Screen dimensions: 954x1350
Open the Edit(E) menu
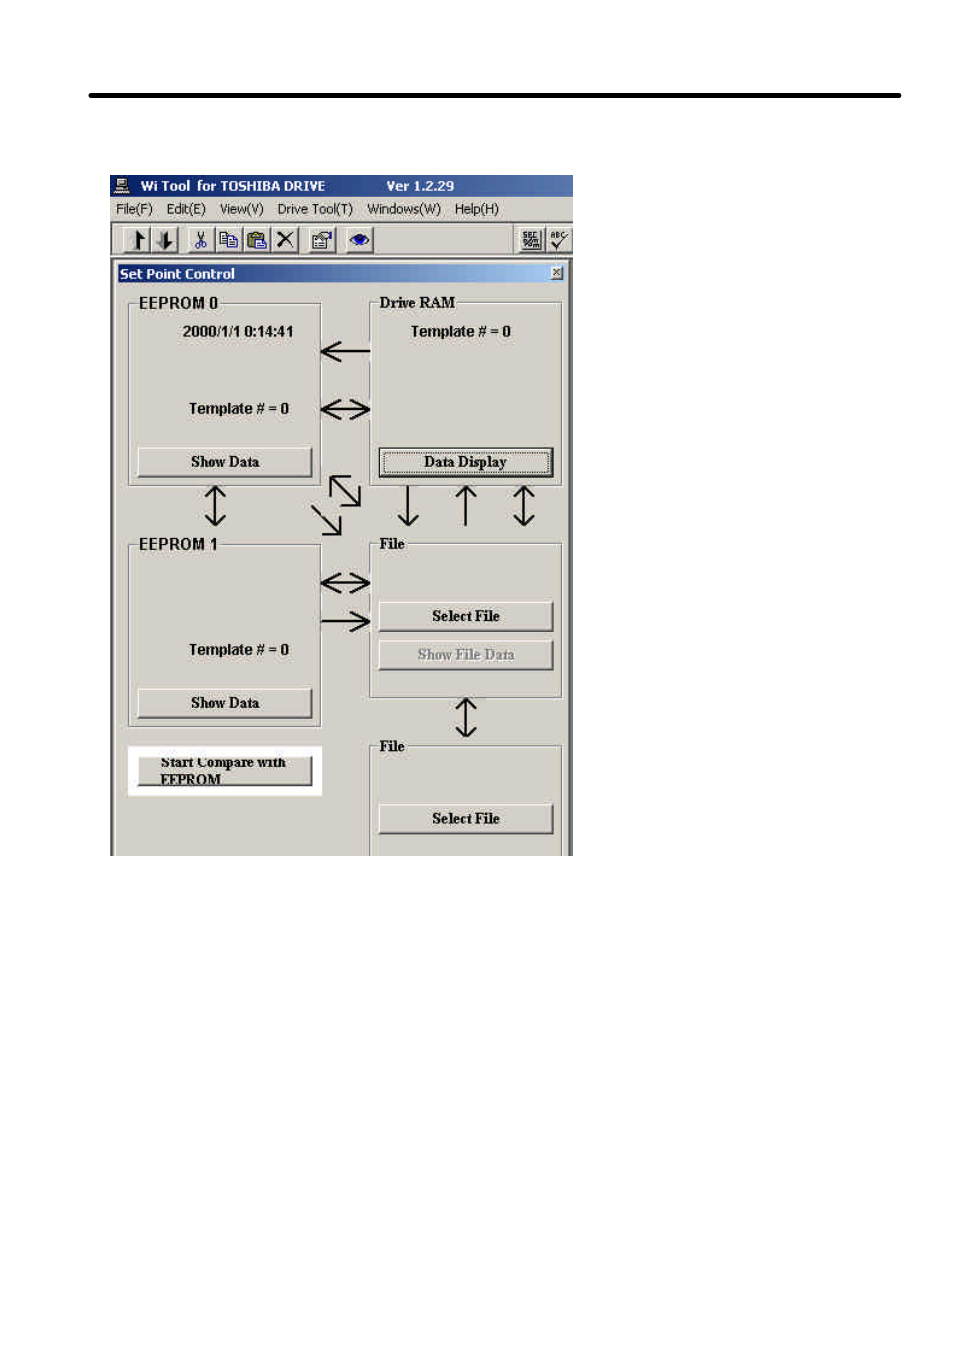coord(186,209)
